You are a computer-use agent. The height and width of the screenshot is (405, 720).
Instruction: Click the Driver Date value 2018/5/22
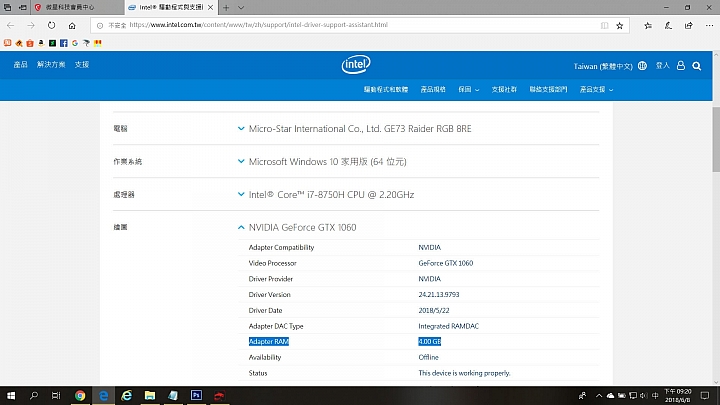pyautogui.click(x=433, y=310)
